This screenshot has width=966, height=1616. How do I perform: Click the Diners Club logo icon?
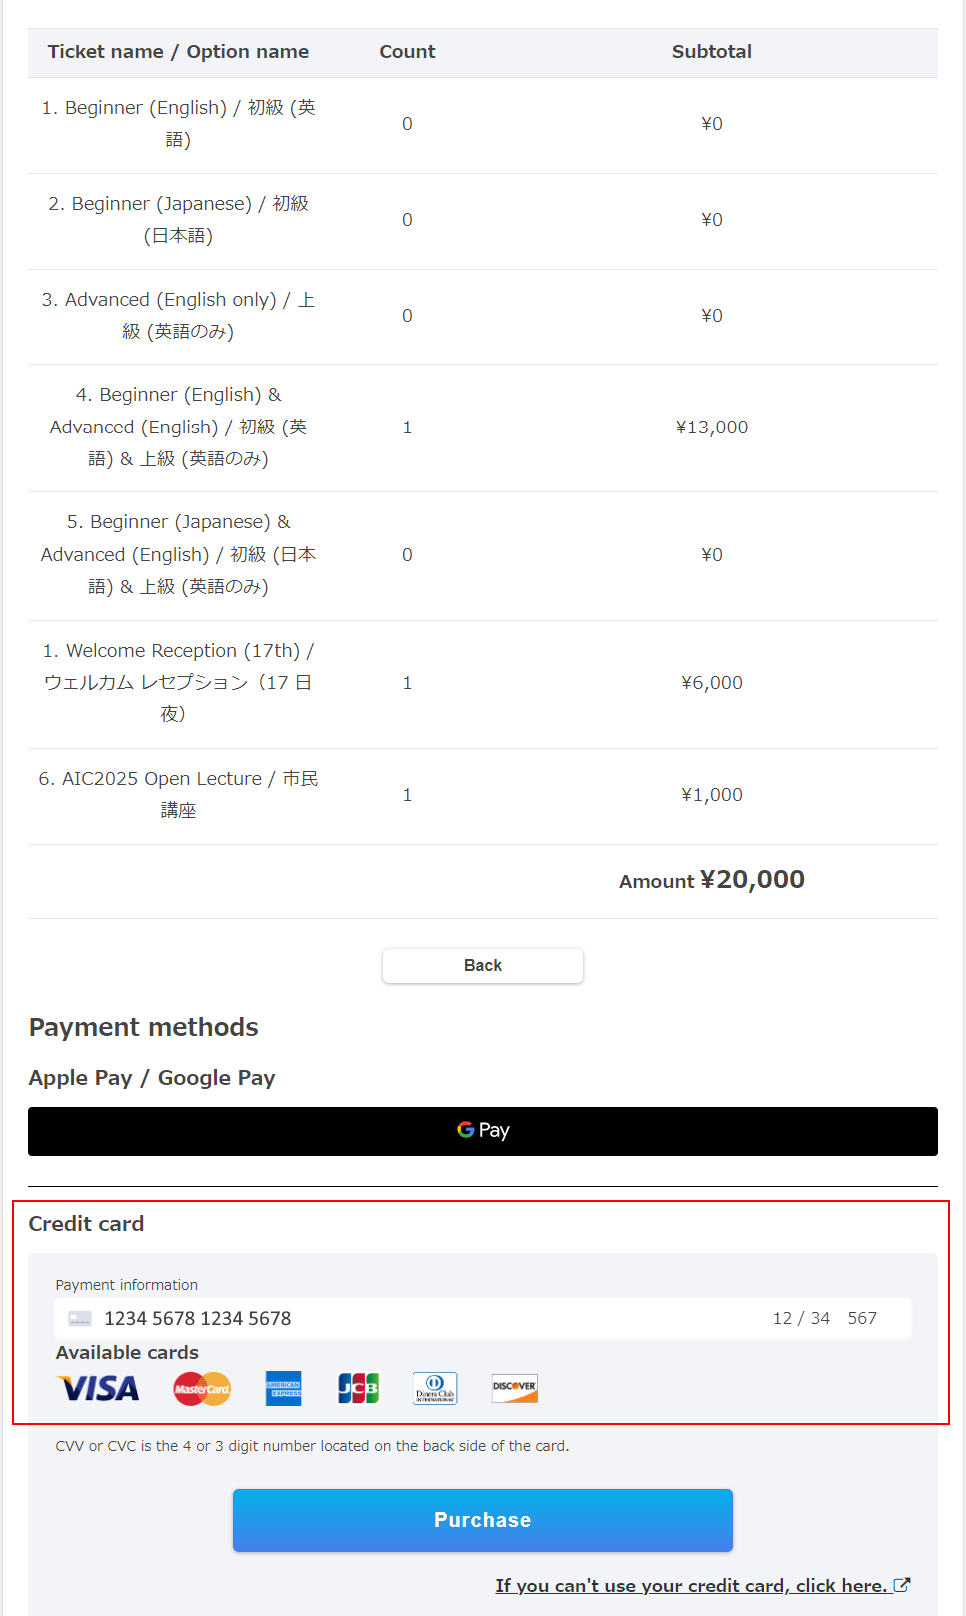pos(435,1389)
